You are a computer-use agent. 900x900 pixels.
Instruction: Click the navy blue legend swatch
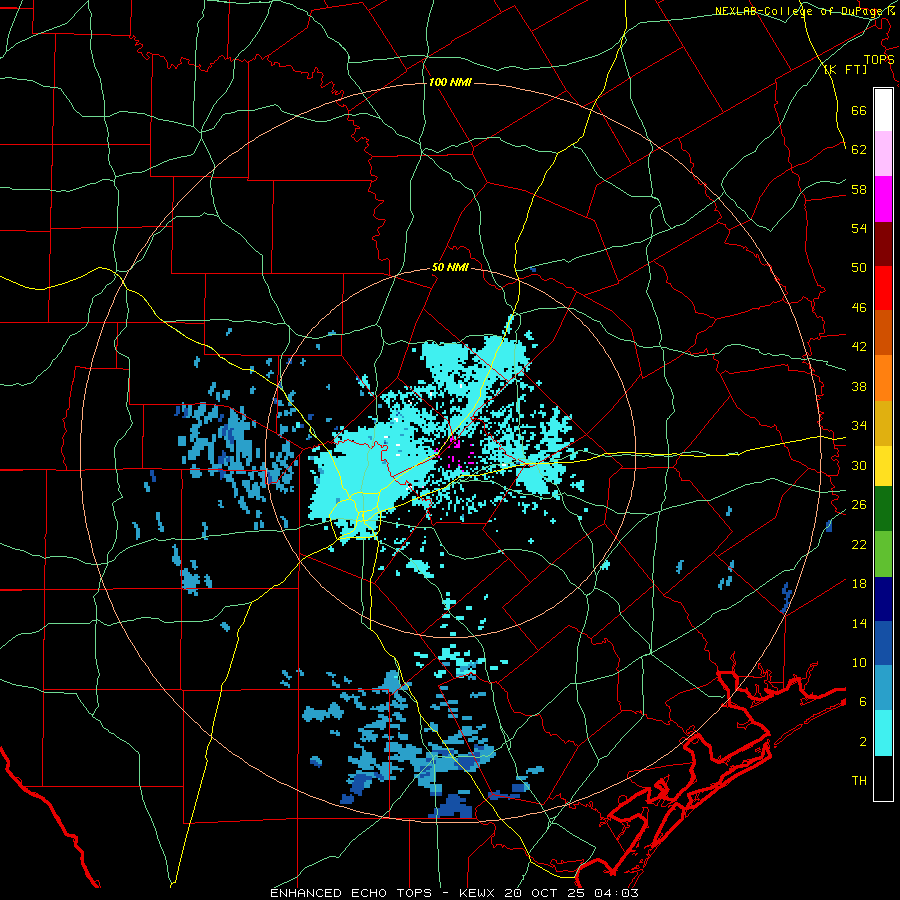pos(883,599)
